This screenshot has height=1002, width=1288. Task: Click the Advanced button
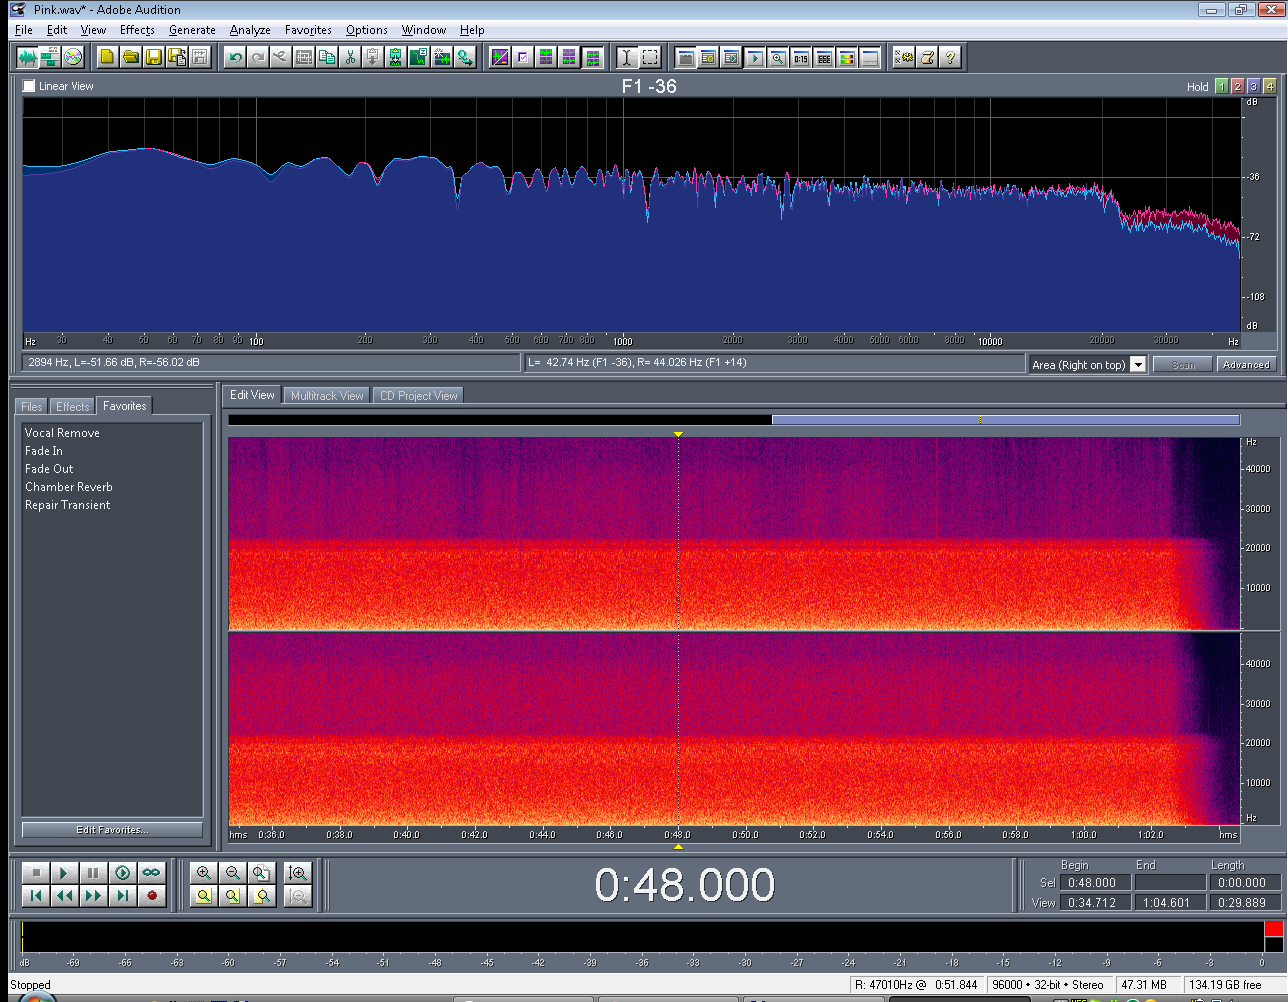1245,365
